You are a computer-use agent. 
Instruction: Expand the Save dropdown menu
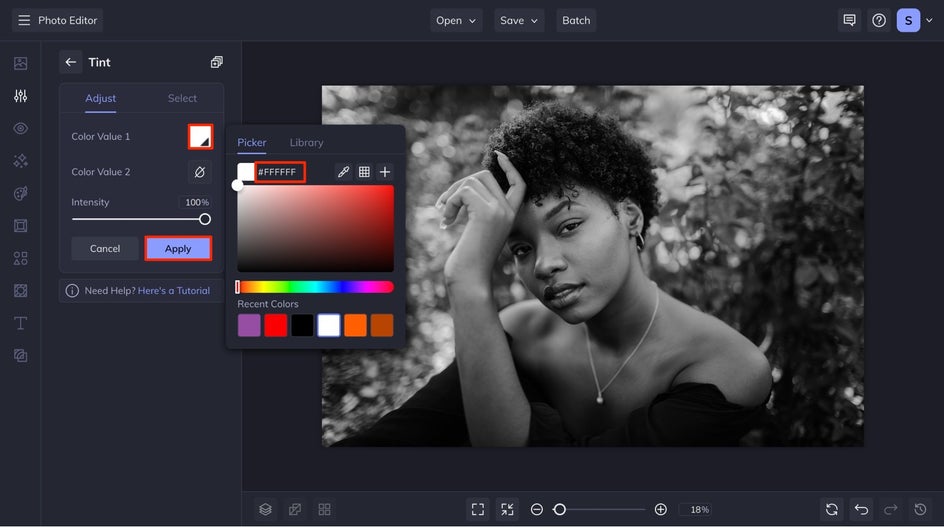click(519, 20)
